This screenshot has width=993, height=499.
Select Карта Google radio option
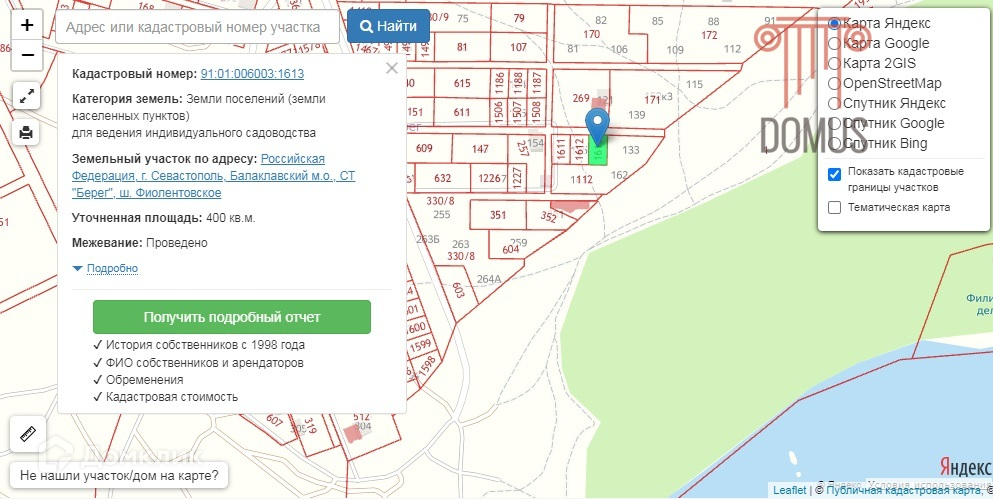coord(835,43)
